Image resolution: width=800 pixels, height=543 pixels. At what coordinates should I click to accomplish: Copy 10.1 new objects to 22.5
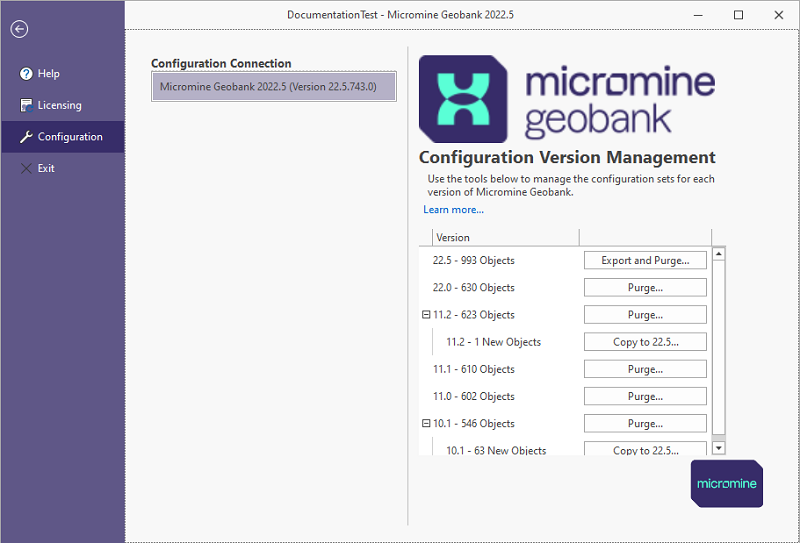[645, 449]
